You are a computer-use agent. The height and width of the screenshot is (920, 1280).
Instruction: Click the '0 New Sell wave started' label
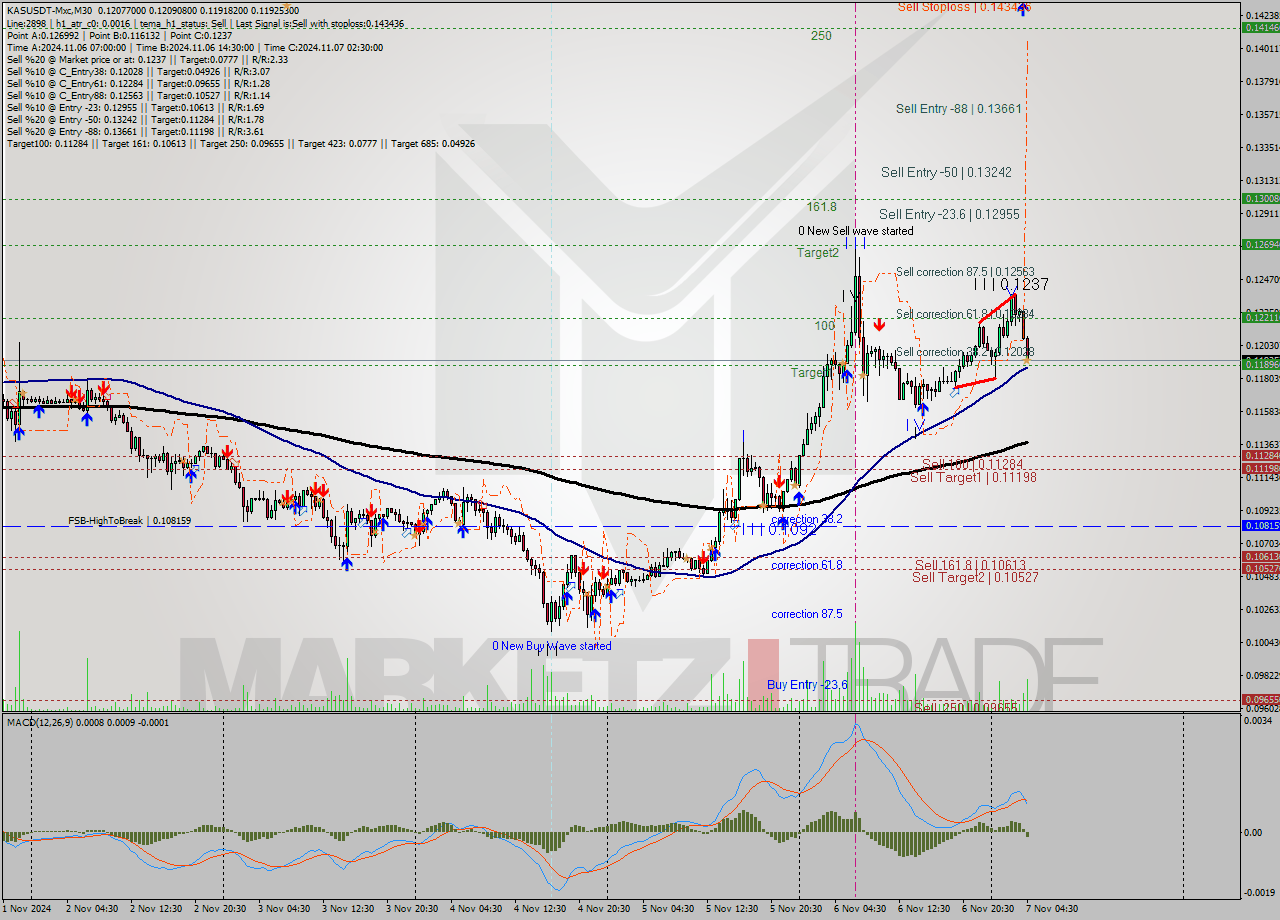pyautogui.click(x=855, y=231)
